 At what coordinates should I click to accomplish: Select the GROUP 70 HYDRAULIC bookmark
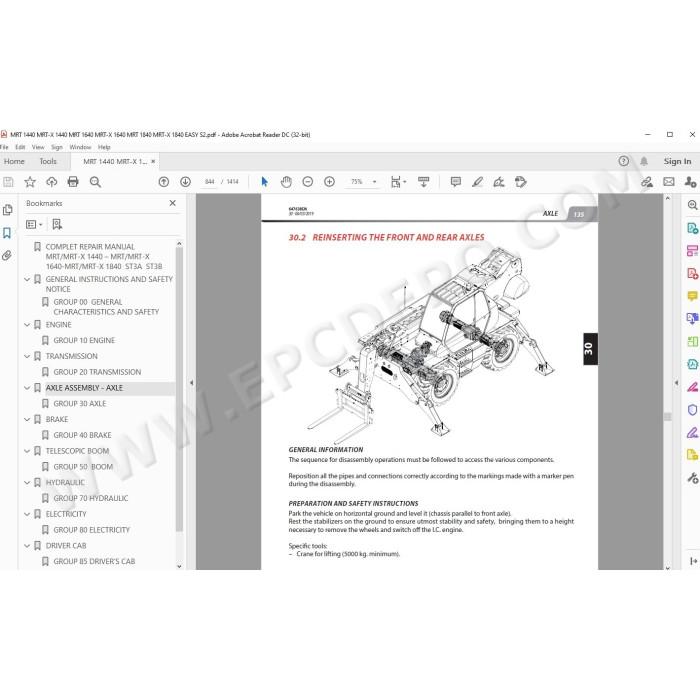pyautogui.click(x=91, y=498)
